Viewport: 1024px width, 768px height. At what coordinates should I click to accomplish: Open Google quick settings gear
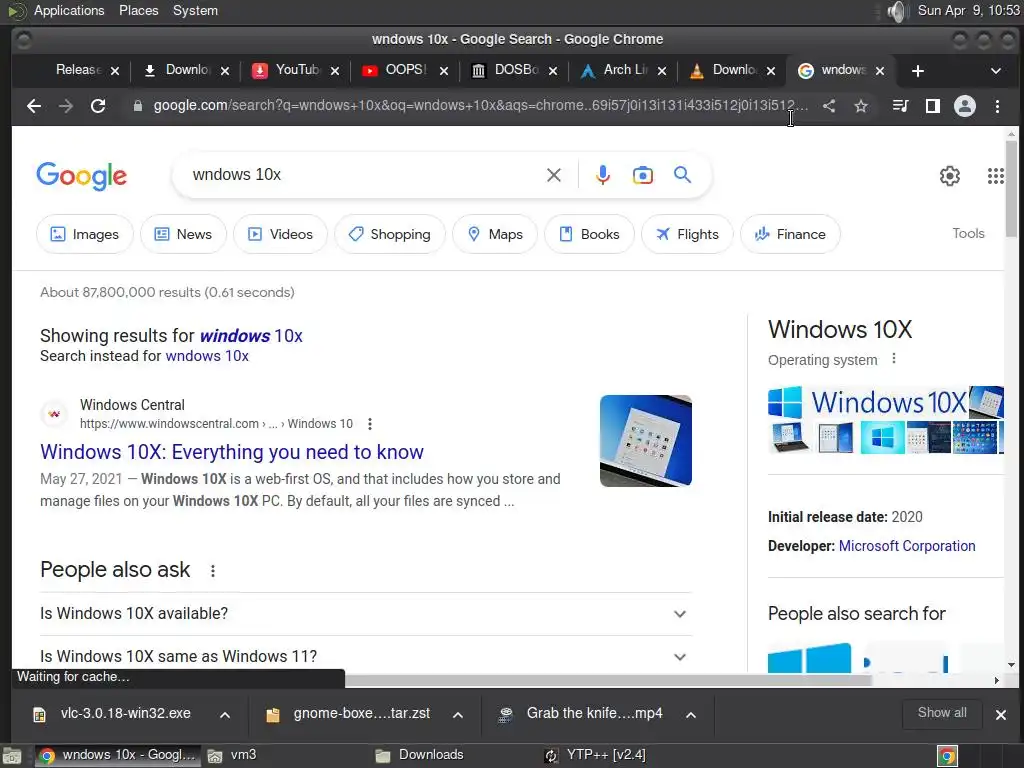point(950,176)
